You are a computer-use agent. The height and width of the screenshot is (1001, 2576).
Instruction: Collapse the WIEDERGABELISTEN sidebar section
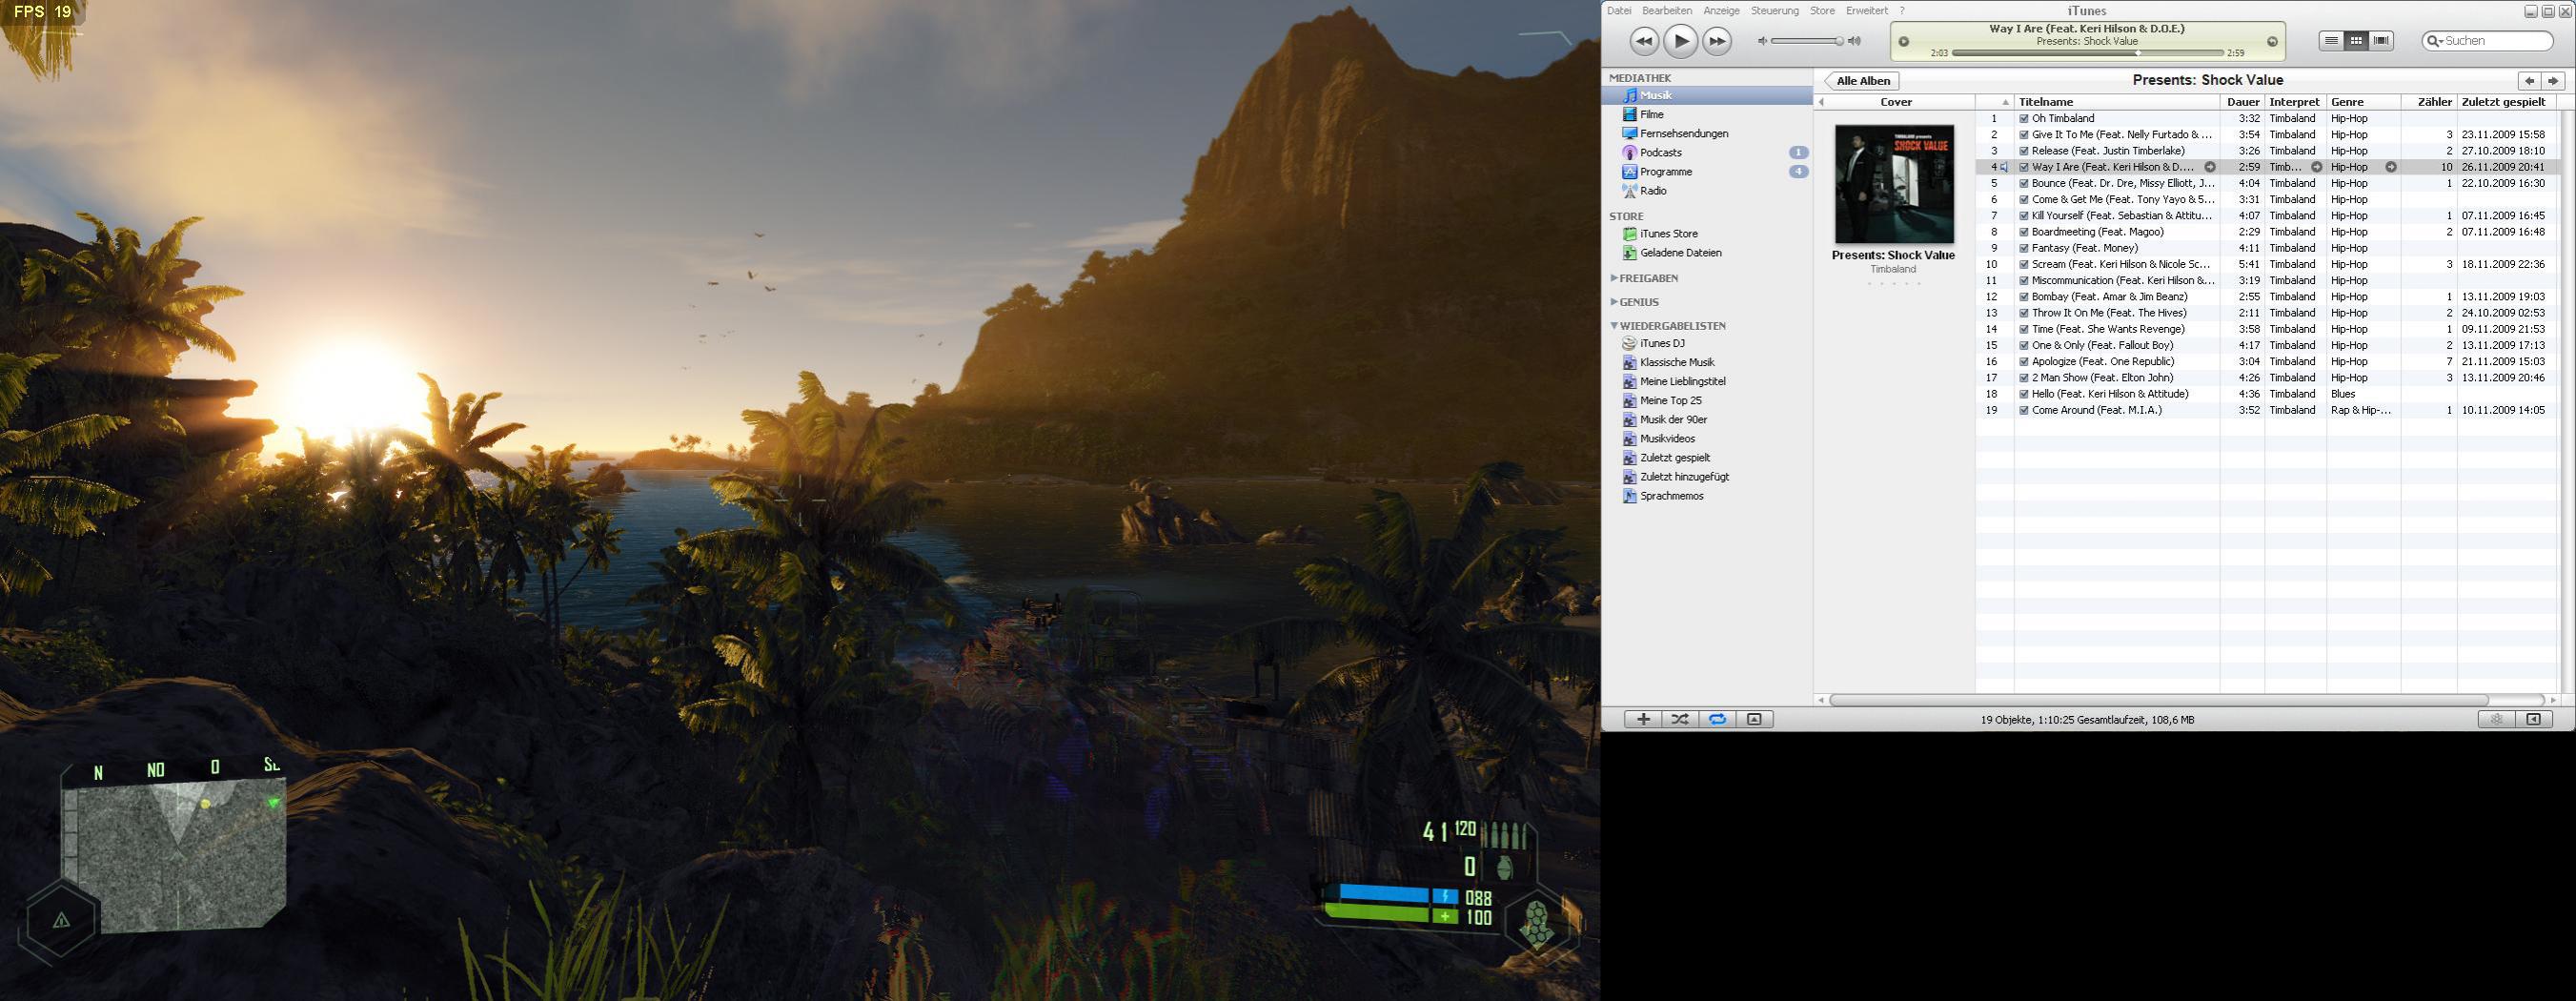coord(1614,325)
